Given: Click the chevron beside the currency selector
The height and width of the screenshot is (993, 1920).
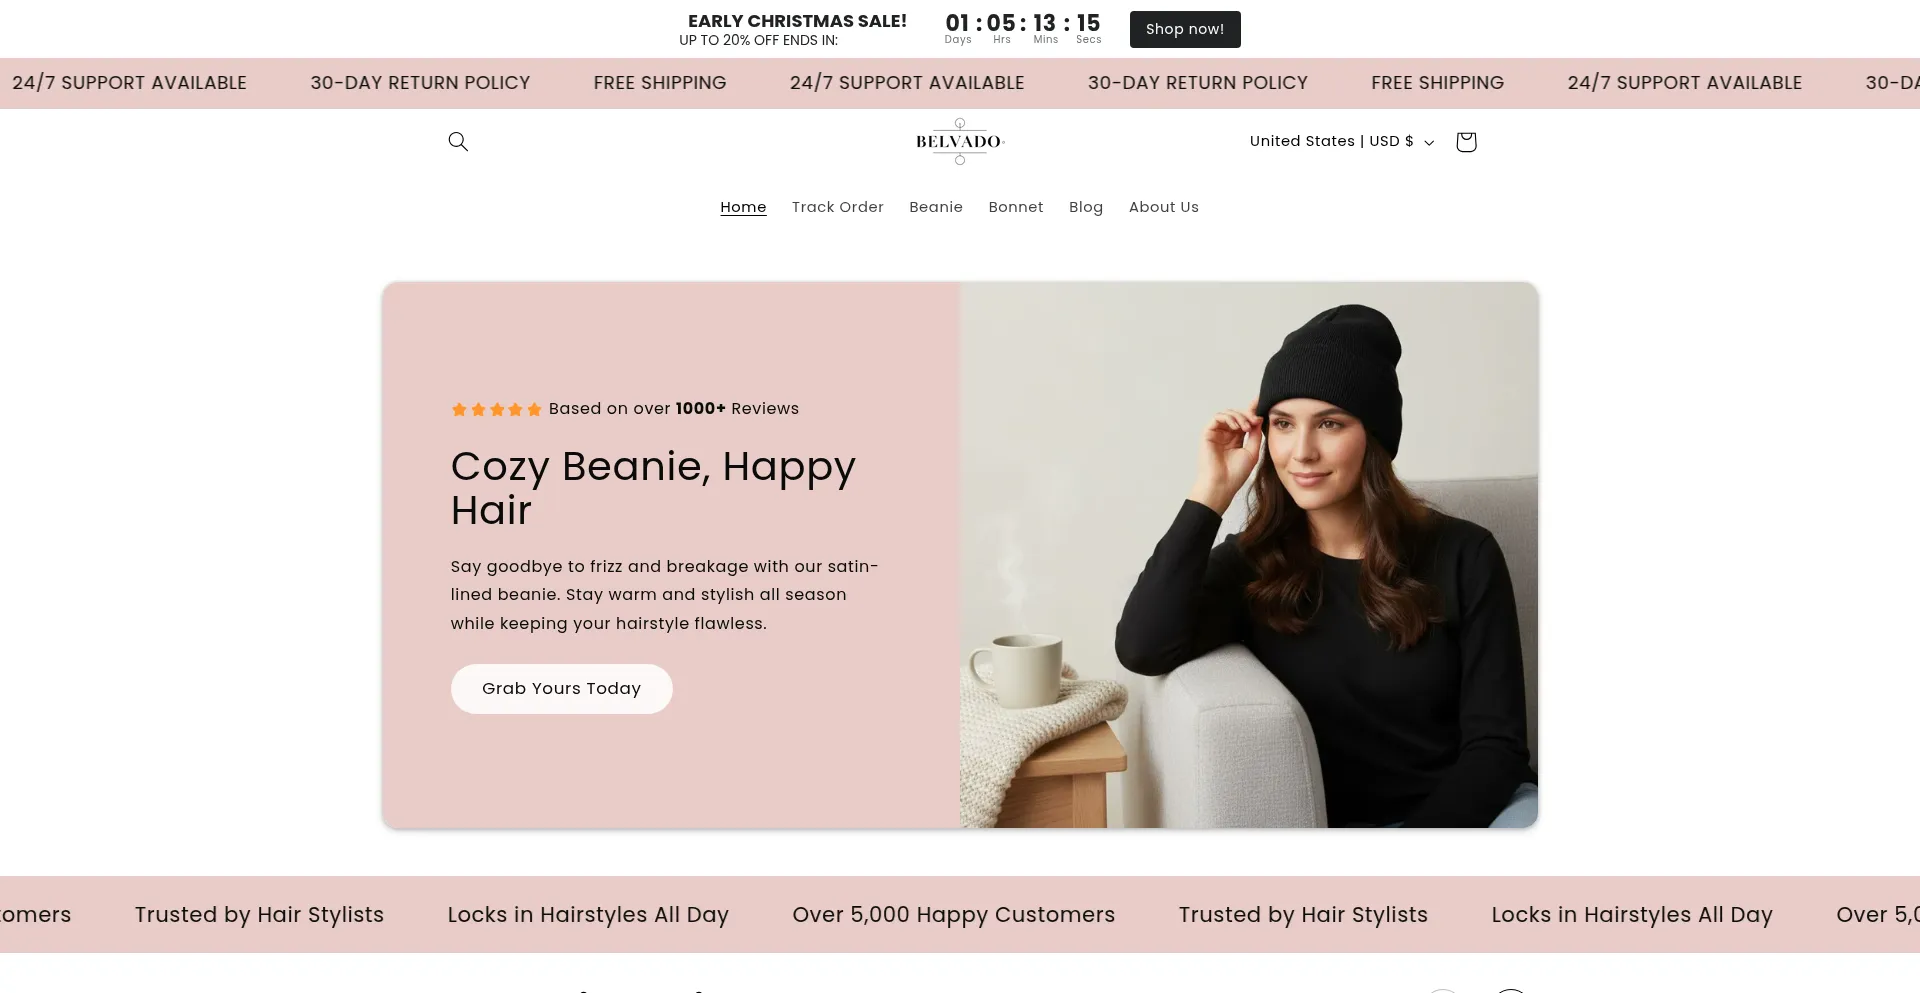Looking at the screenshot, I should (1429, 143).
